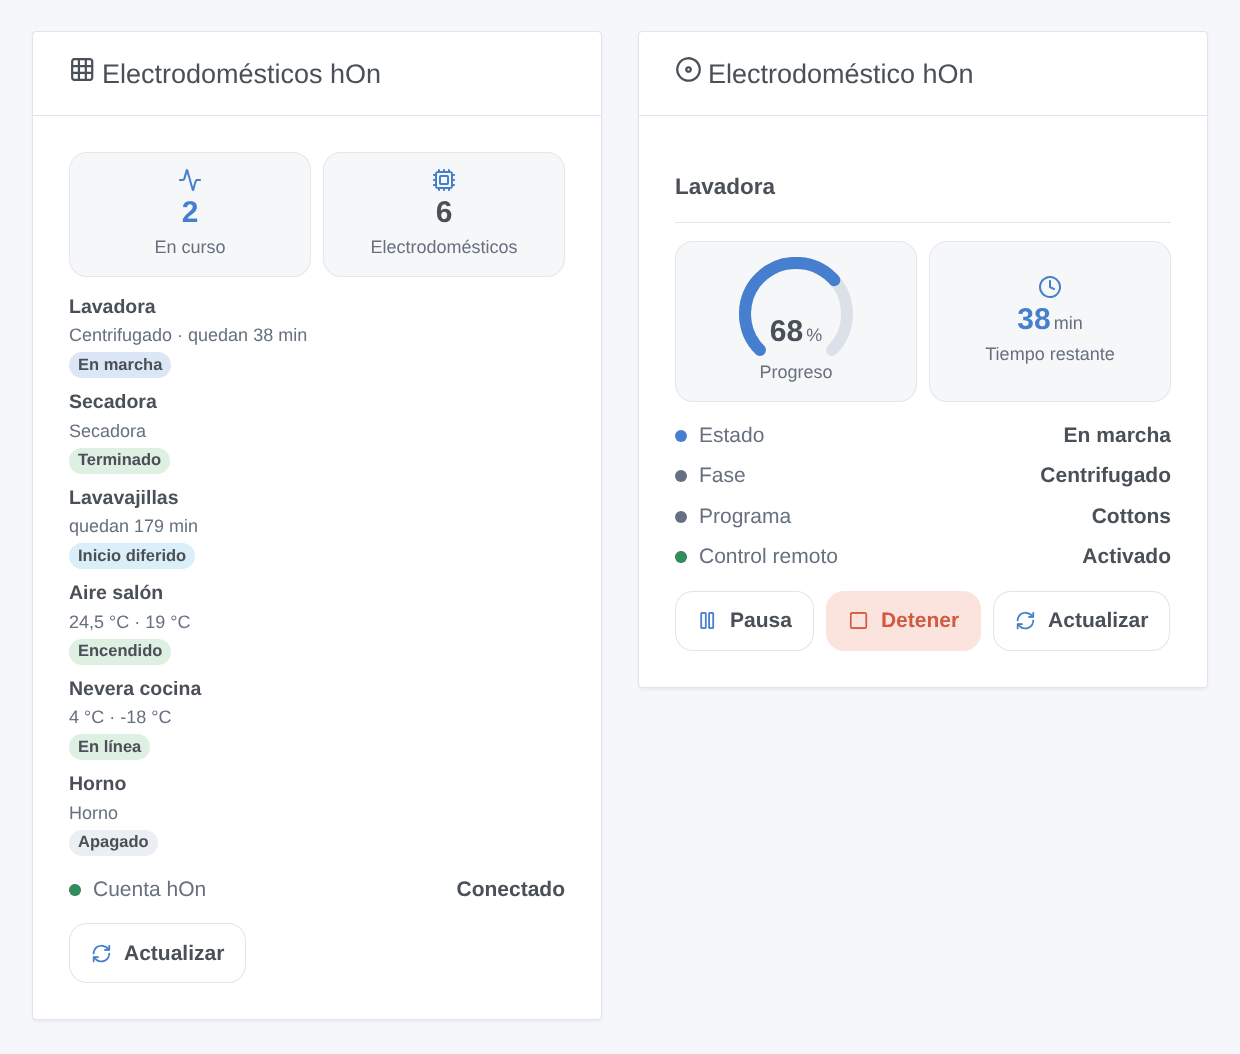Viewport: 1240px width, 1054px height.
Task: Click '4 °C · -18 °C' temperature text
Action: tap(120, 718)
